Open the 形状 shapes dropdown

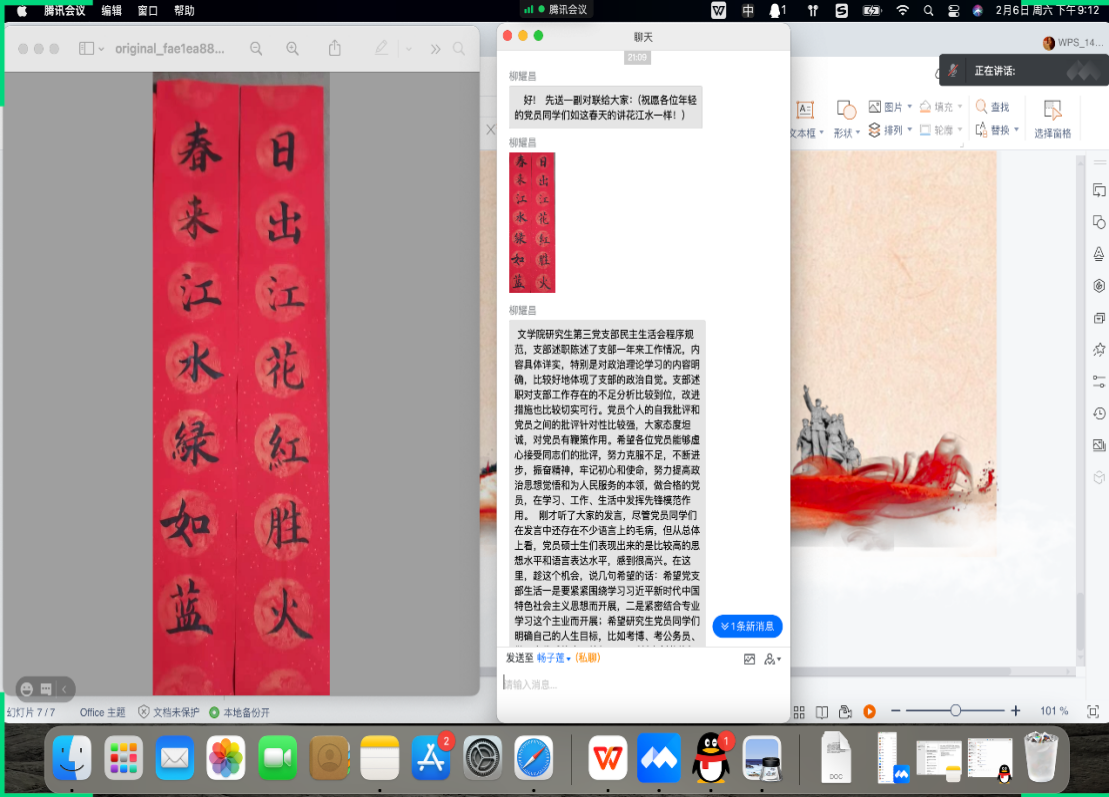tap(846, 119)
